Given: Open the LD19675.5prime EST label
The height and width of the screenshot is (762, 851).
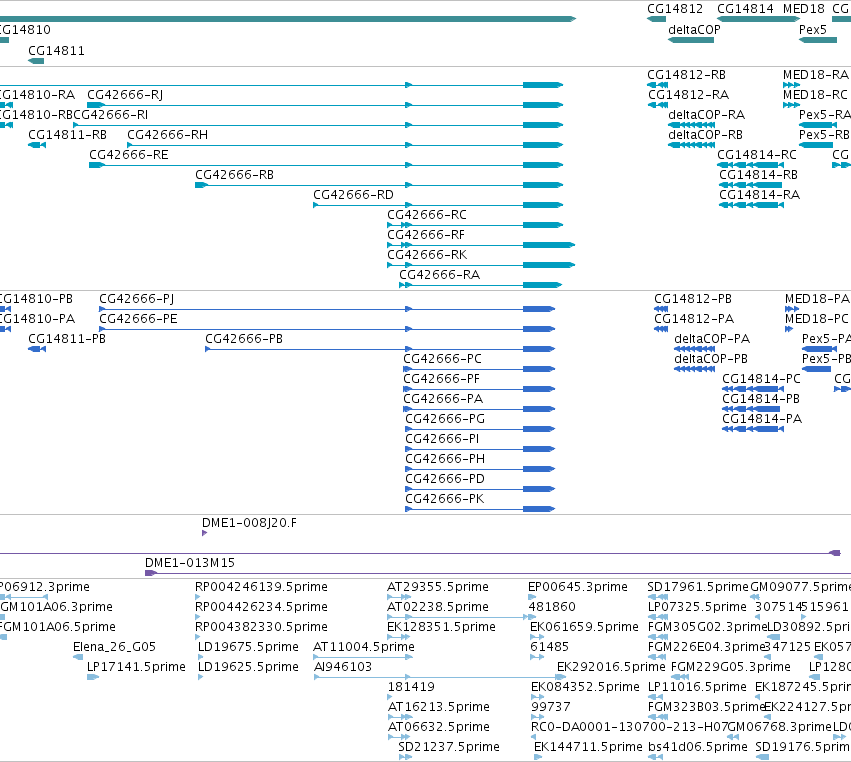Looking at the screenshot, I should (x=248, y=647).
